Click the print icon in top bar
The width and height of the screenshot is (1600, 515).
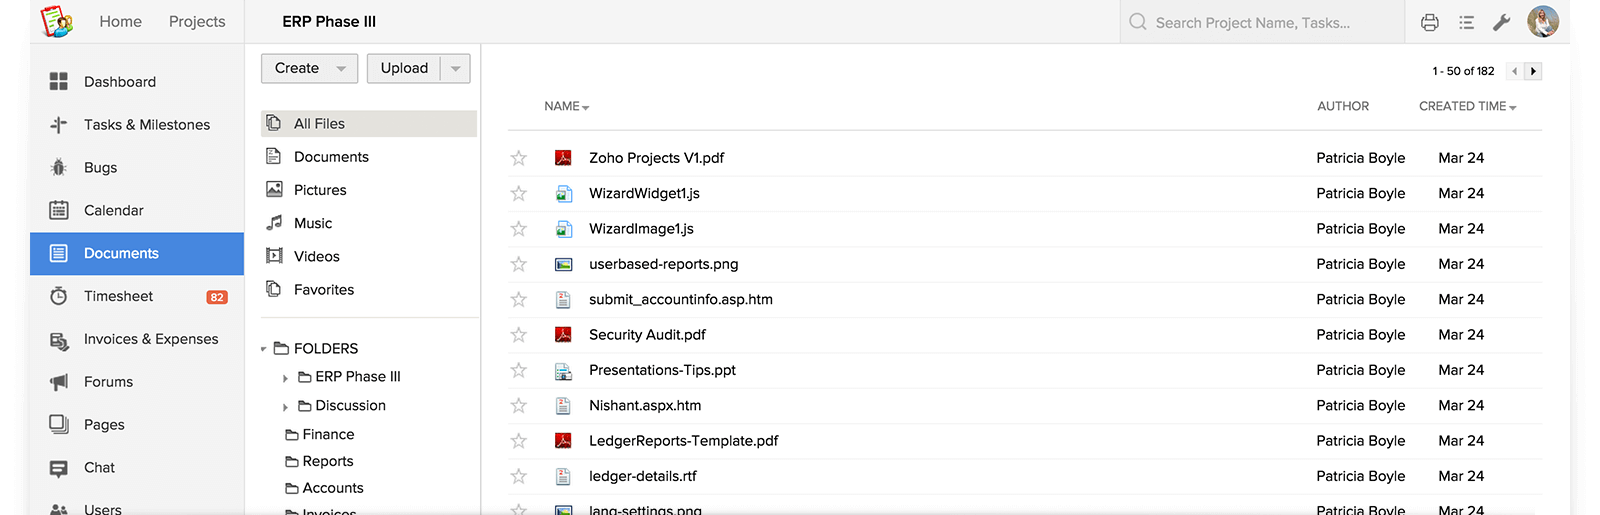pyautogui.click(x=1429, y=22)
